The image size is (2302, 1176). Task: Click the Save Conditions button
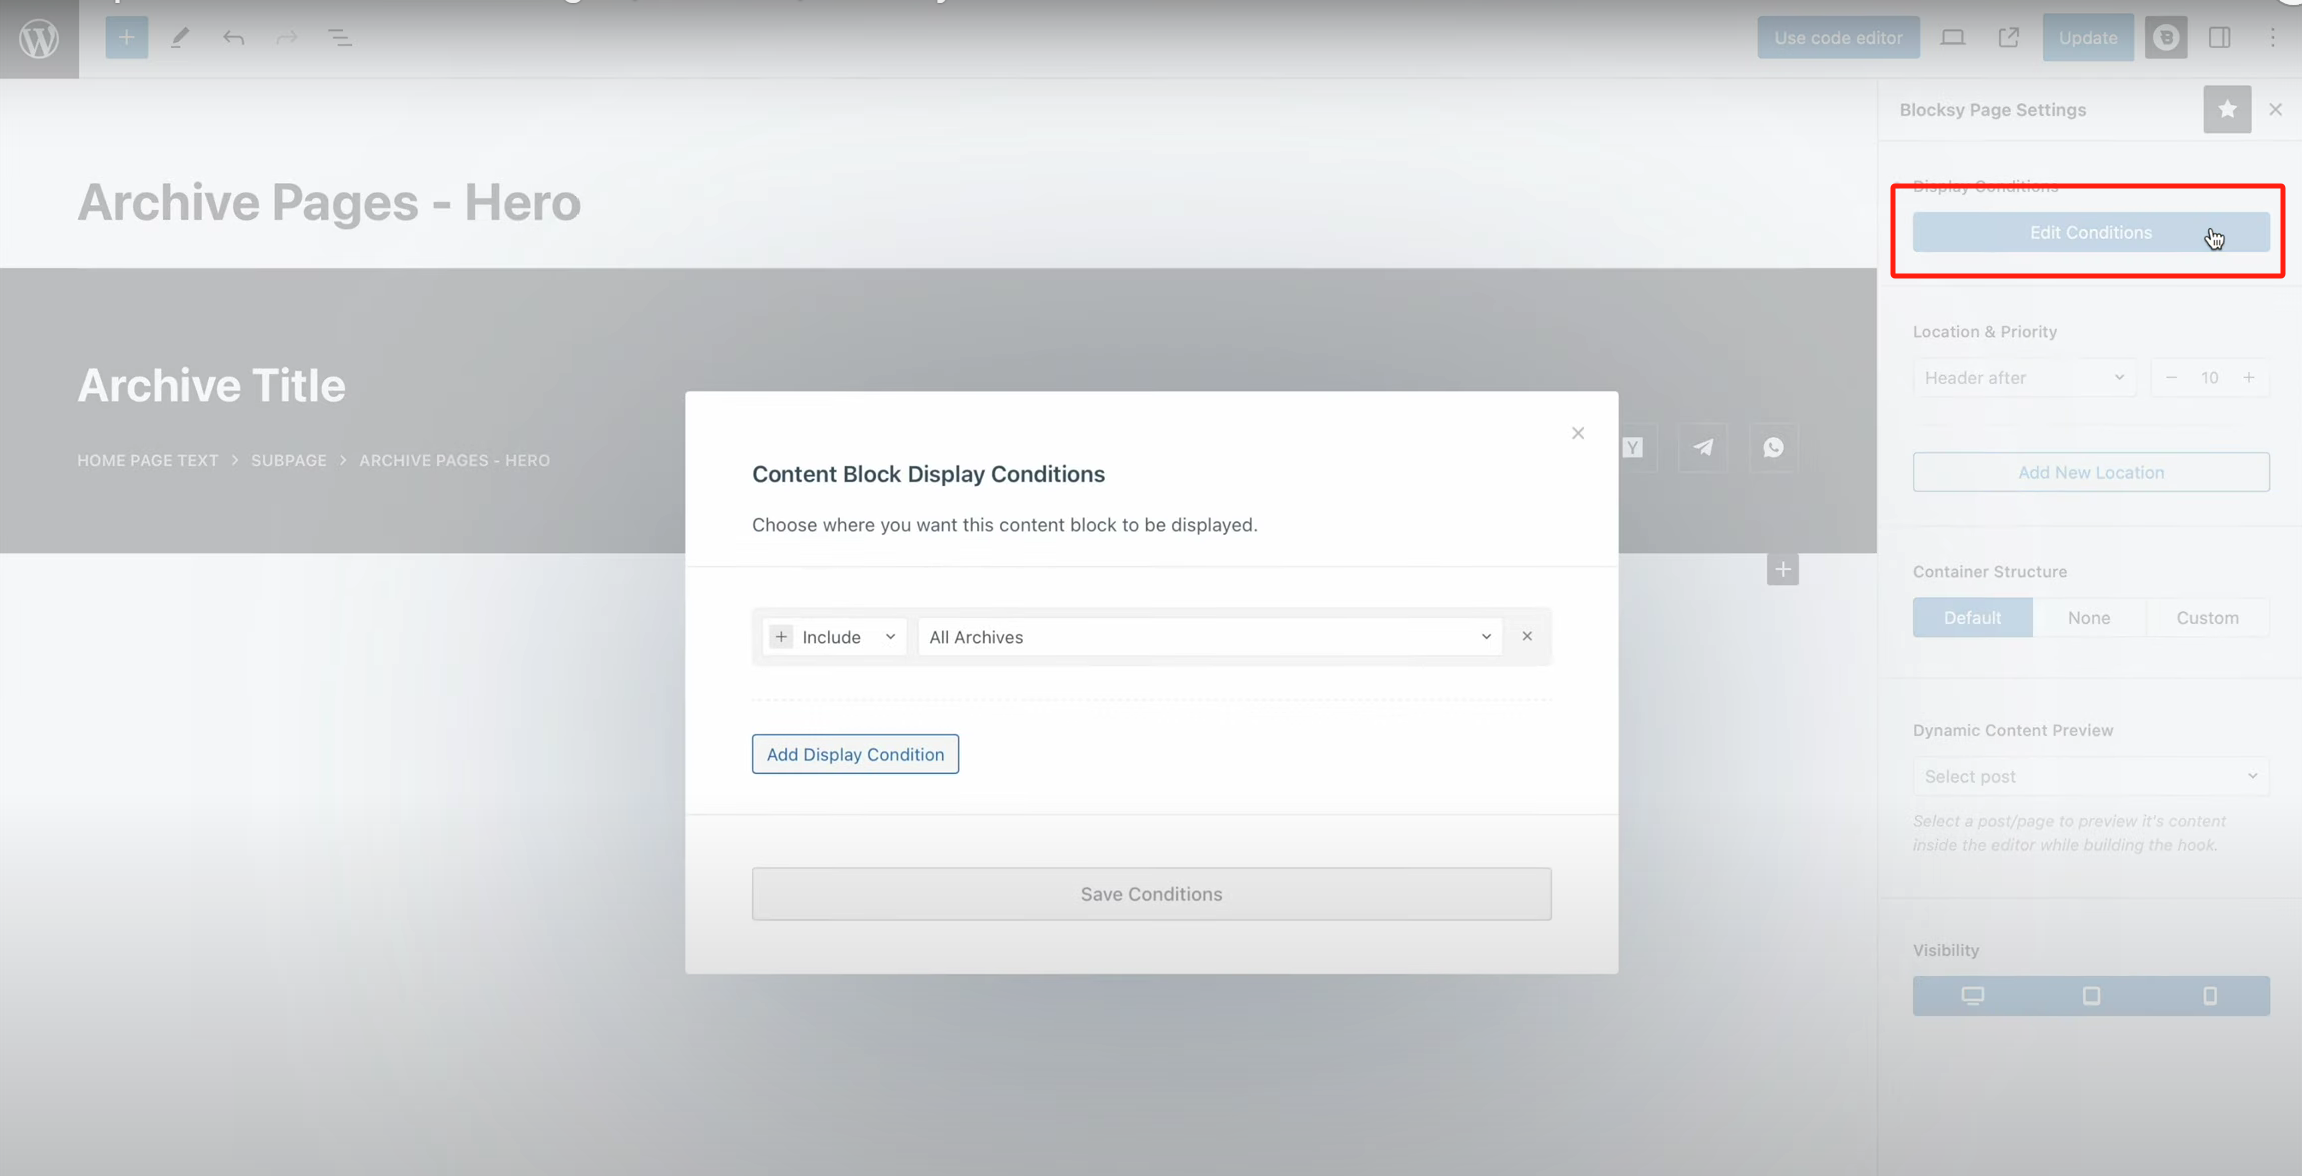(x=1151, y=894)
